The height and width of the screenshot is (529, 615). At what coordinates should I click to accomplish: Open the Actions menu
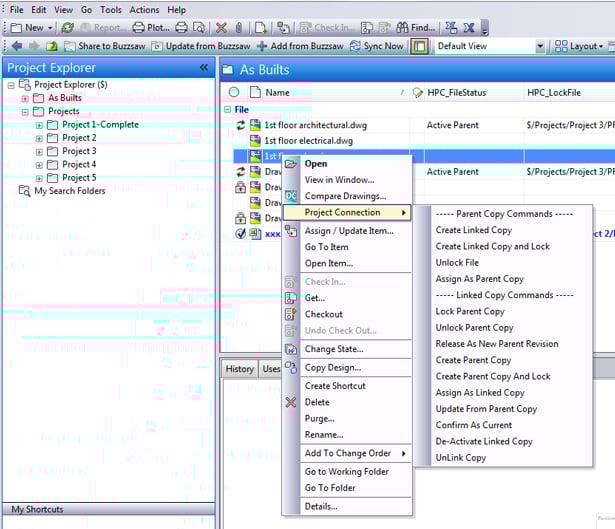144,10
